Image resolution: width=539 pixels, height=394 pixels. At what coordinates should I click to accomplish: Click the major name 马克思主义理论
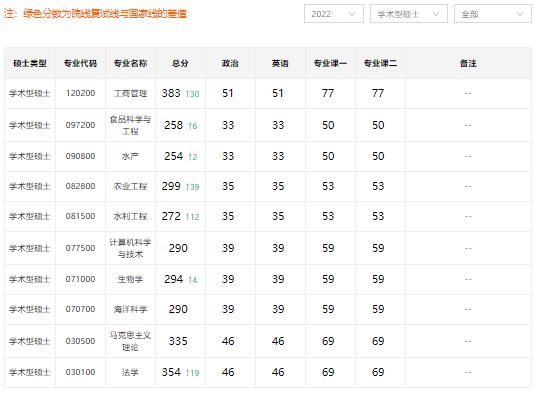click(130, 341)
